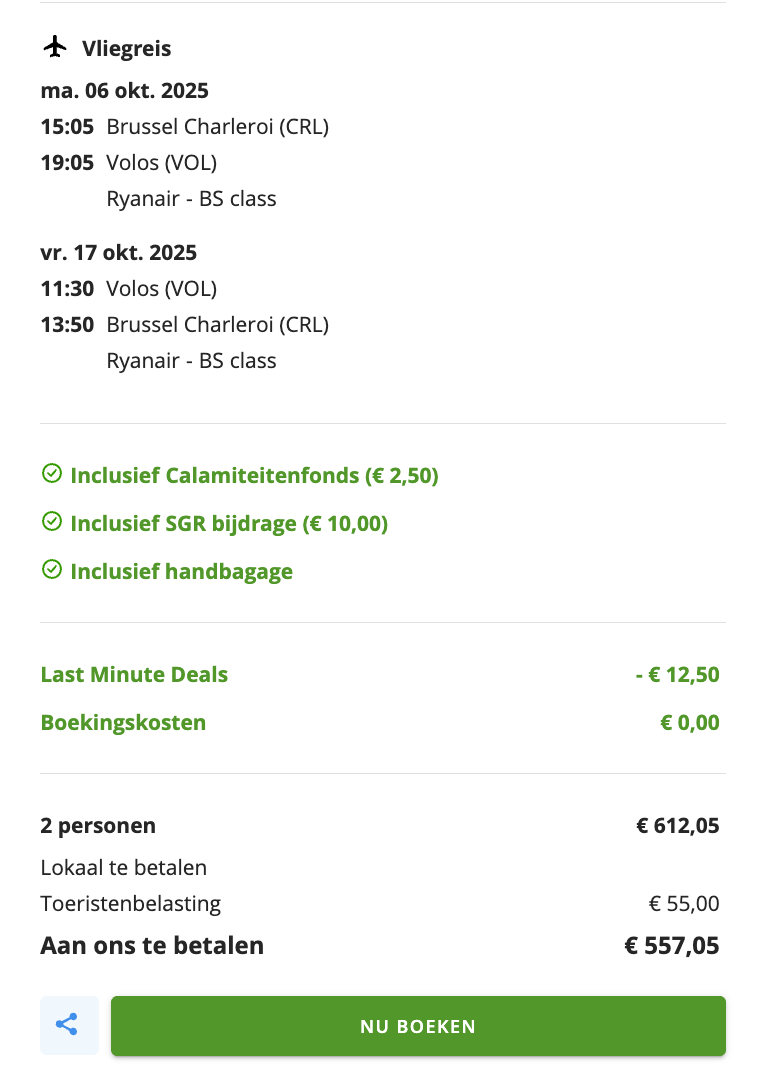The height and width of the screenshot is (1080, 760).
Task: Click the Vliegreis heading
Action: 127,49
